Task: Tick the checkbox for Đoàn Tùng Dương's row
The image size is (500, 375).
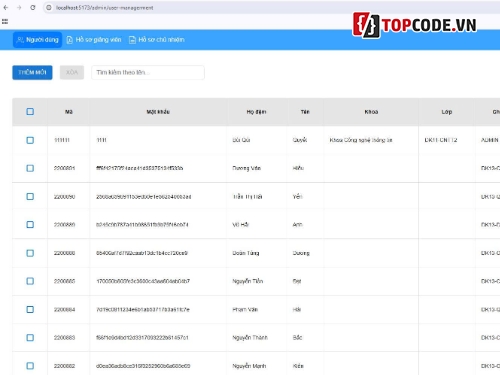Action: [x=30, y=253]
